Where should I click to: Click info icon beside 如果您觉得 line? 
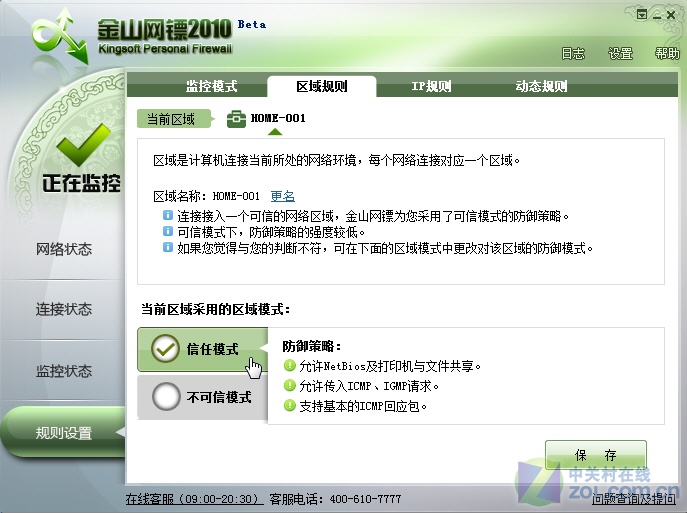tap(168, 247)
